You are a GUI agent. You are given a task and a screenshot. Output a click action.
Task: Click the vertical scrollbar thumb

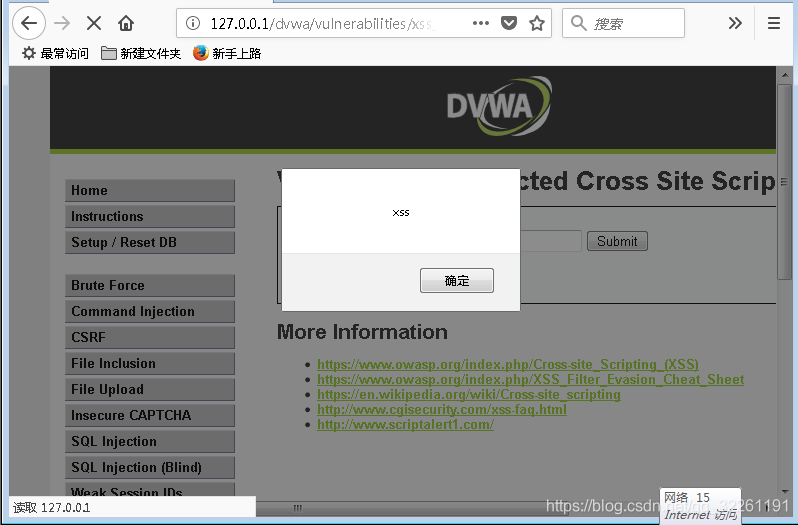784,182
